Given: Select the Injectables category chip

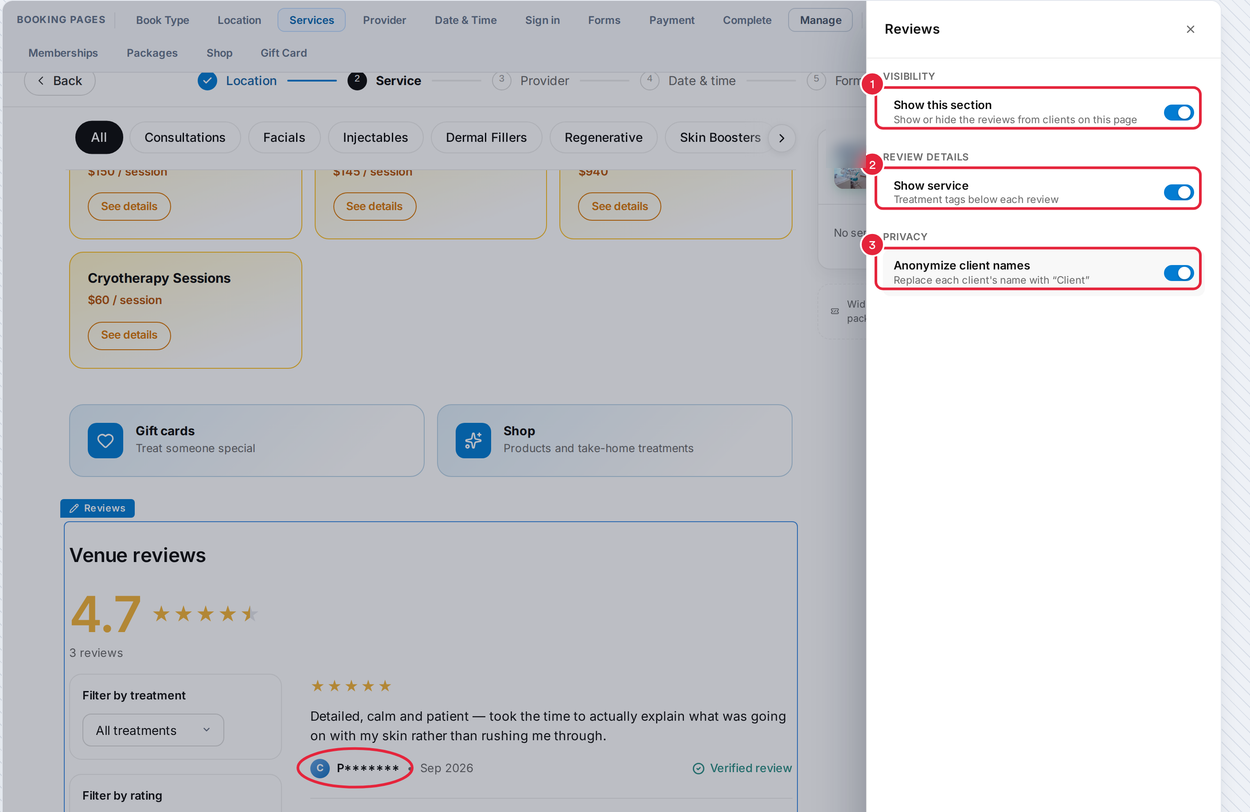Looking at the screenshot, I should point(375,137).
